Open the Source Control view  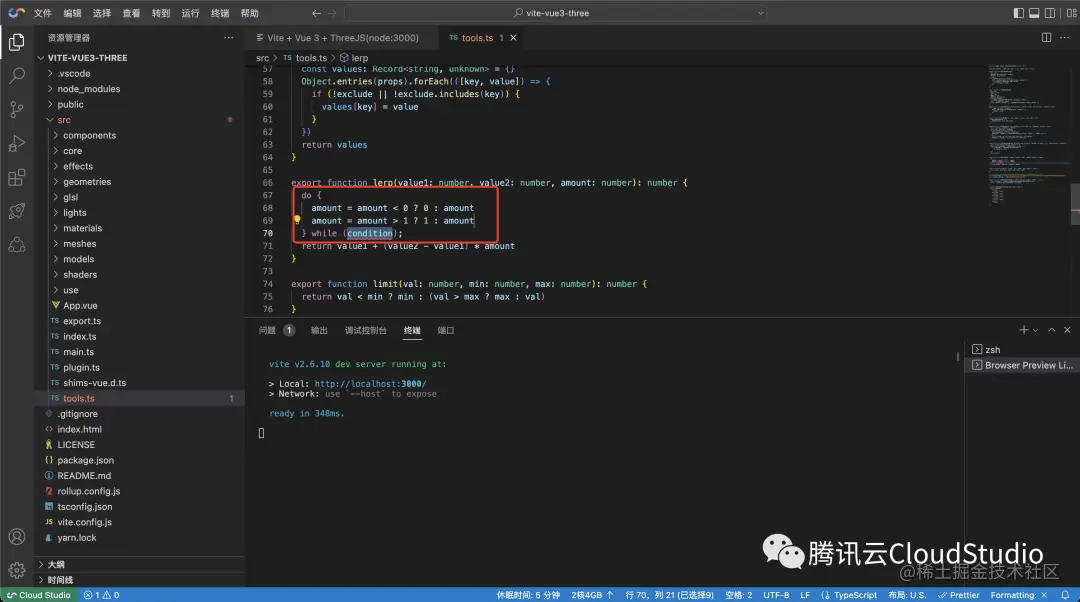point(17,110)
